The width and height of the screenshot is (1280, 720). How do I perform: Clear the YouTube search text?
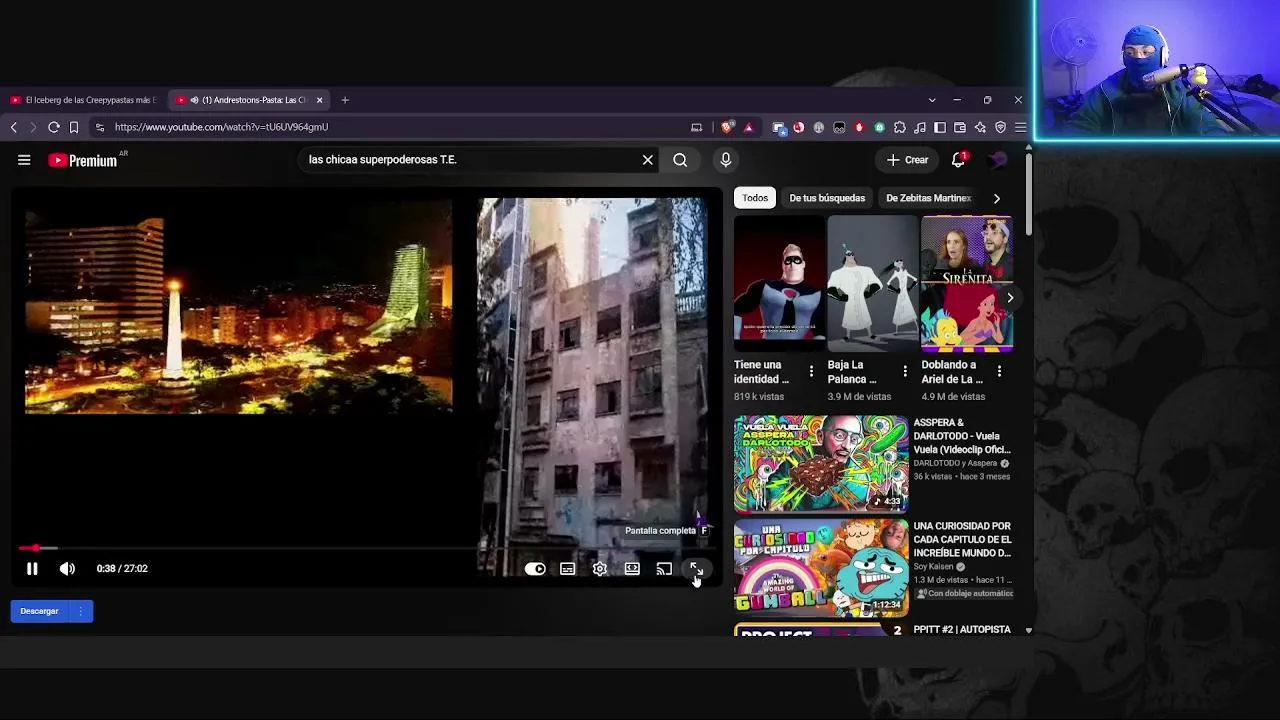click(648, 160)
